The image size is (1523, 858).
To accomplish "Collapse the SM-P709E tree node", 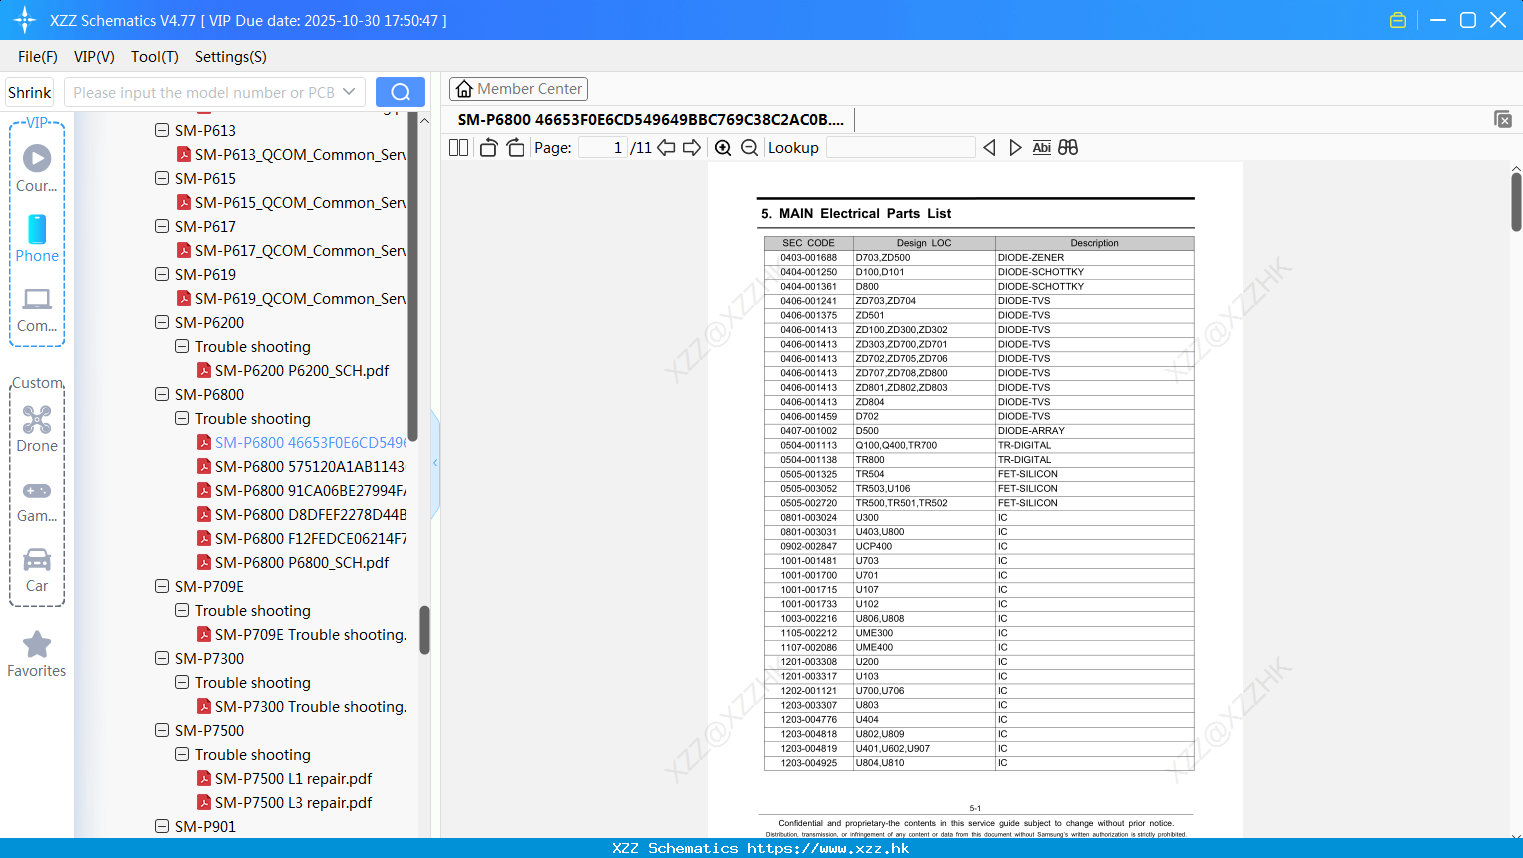I will coord(162,586).
